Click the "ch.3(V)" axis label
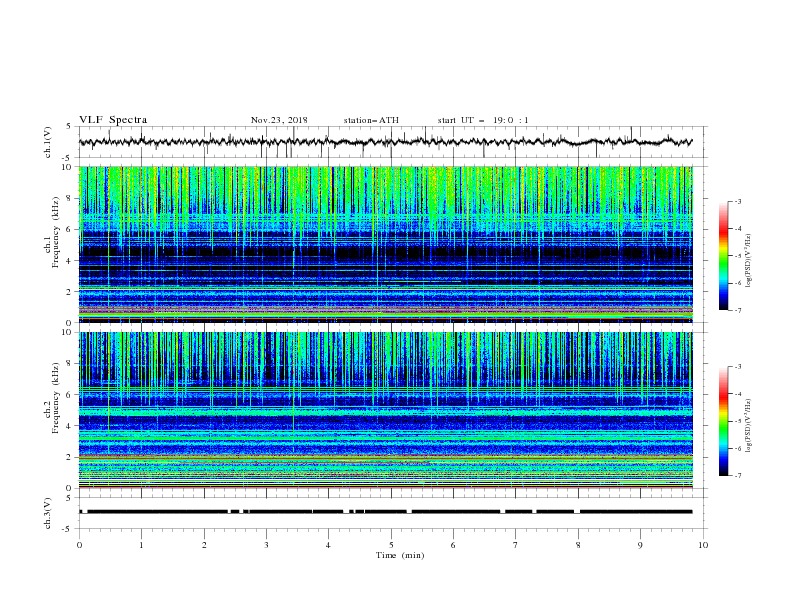Image resolution: width=792 pixels, height=612 pixels. pyautogui.click(x=48, y=514)
